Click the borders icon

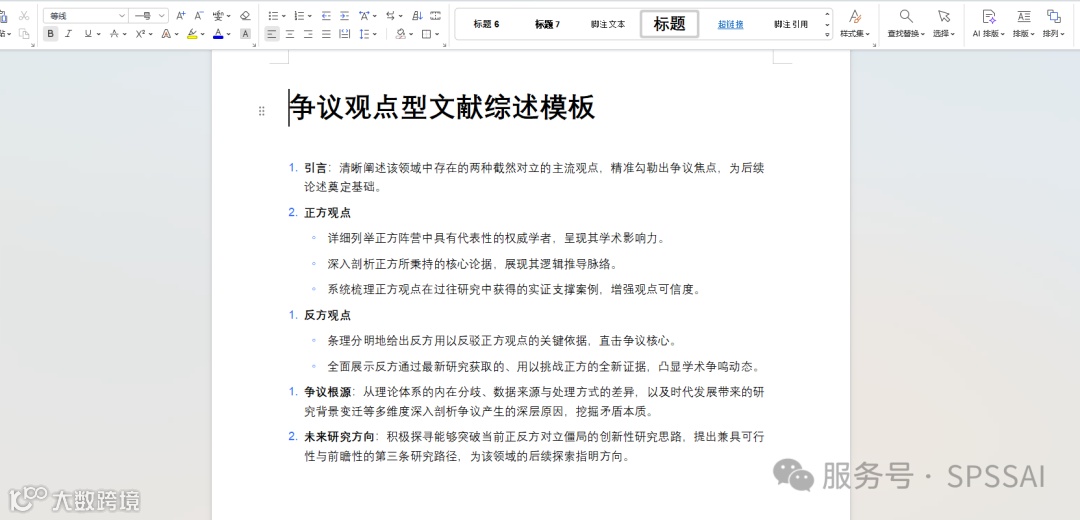point(426,34)
